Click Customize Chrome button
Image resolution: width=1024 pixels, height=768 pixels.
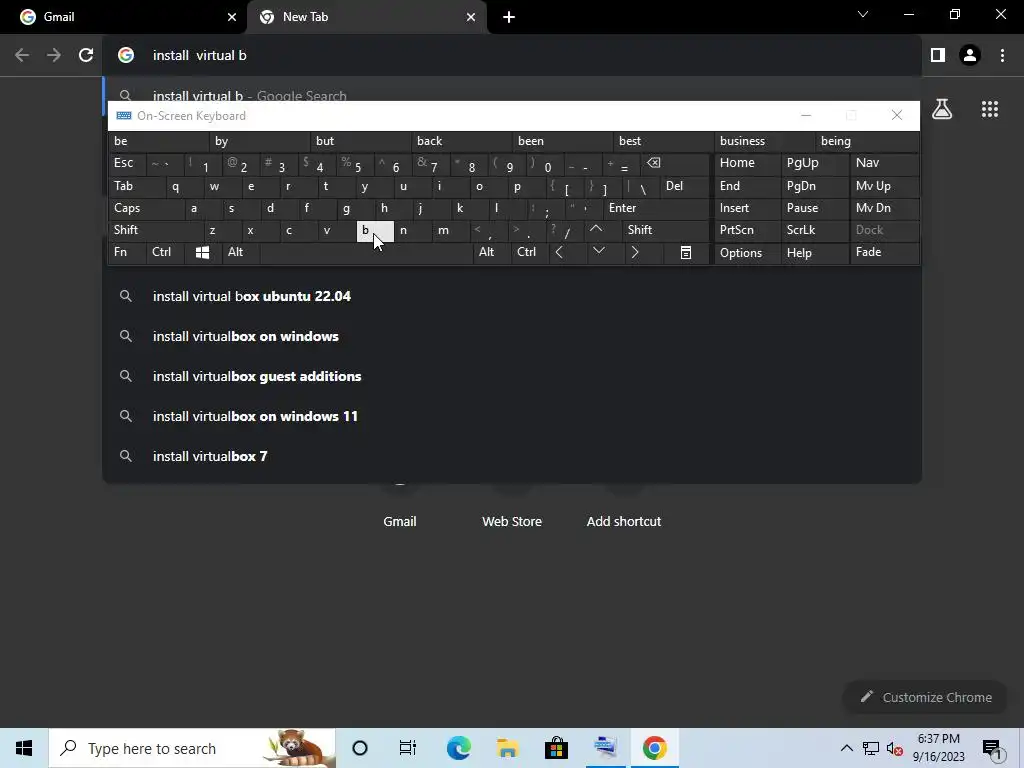point(926,697)
